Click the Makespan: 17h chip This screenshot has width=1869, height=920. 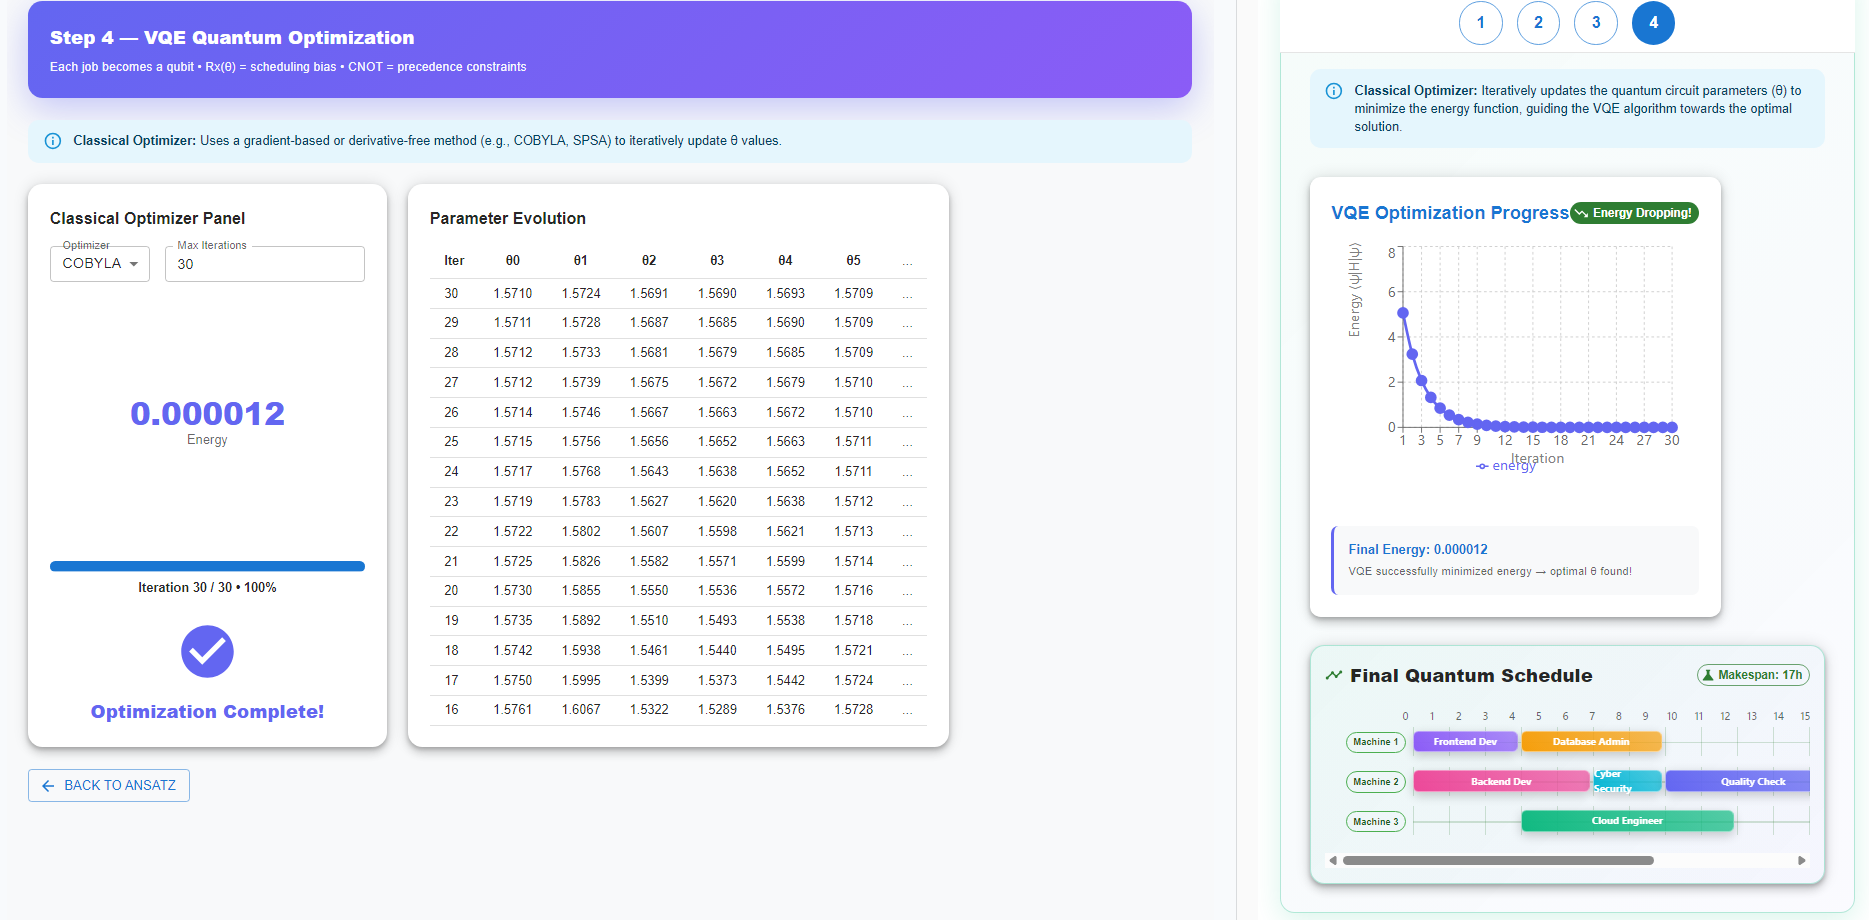click(1753, 675)
